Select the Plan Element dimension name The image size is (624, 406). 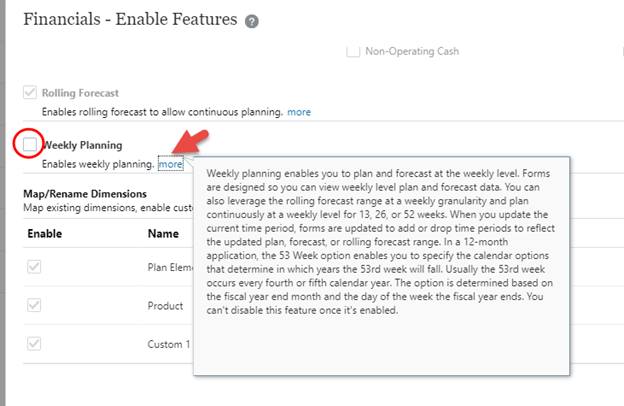point(170,267)
